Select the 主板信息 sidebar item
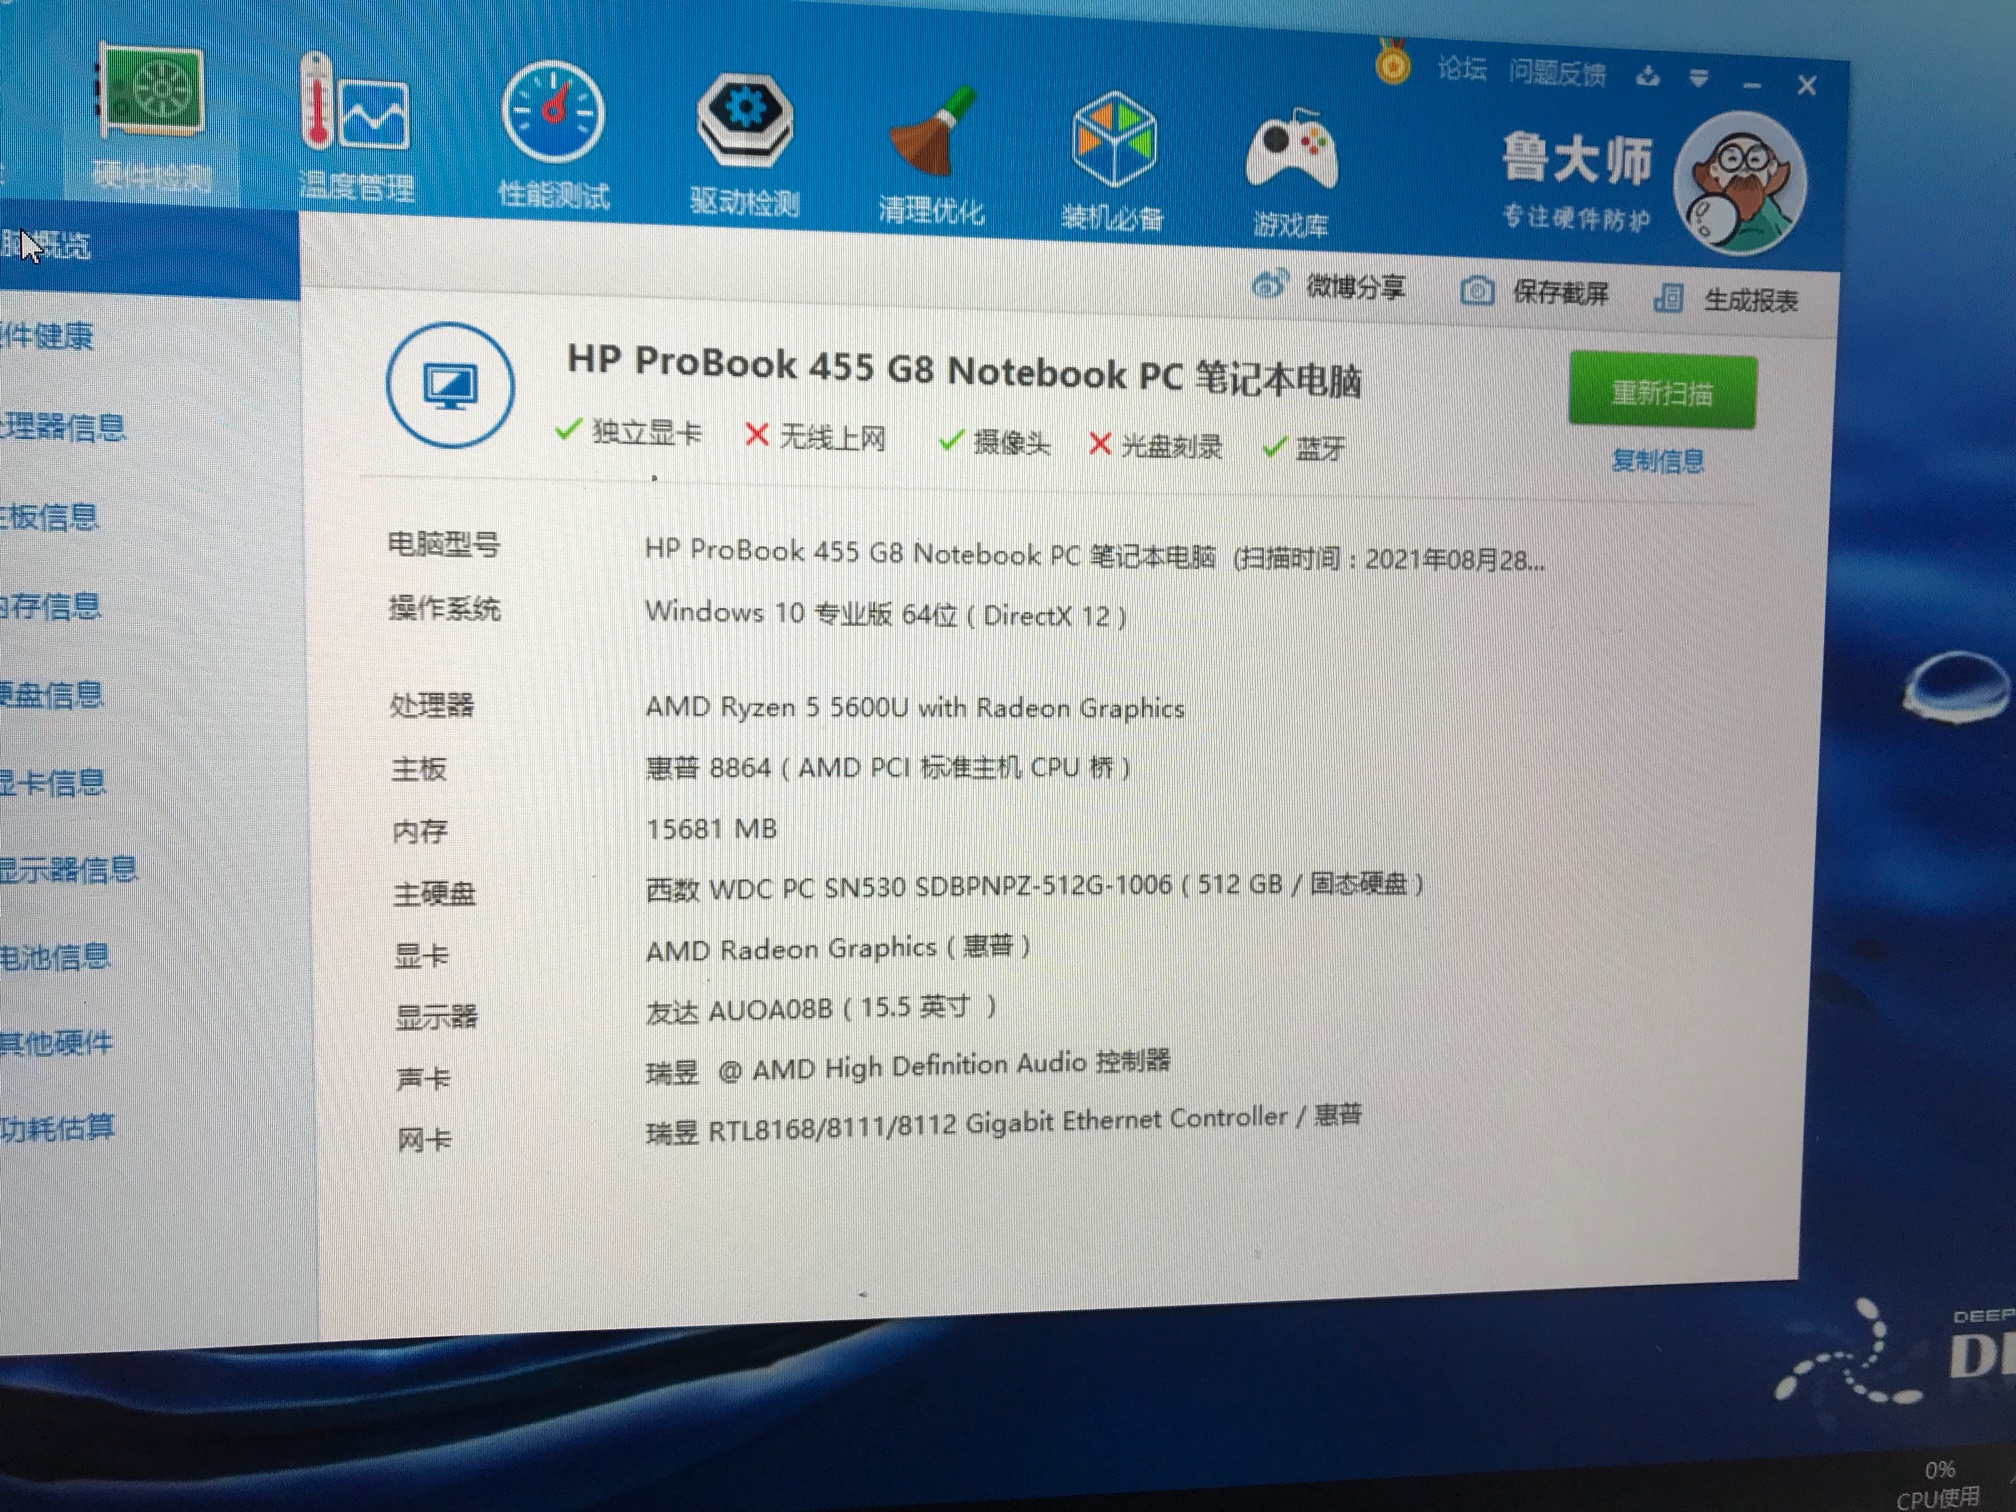The image size is (2016, 1512). (50, 516)
